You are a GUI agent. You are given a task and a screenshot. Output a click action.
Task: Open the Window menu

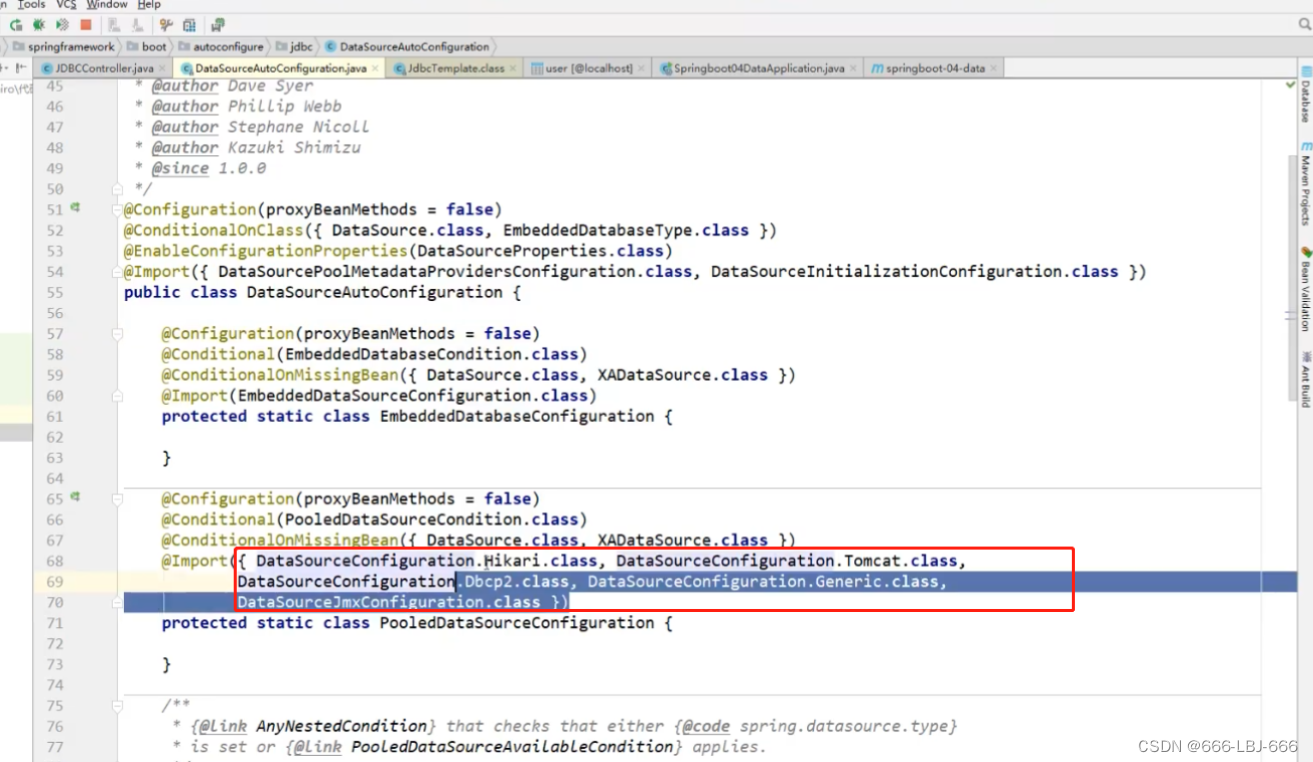coord(107,5)
